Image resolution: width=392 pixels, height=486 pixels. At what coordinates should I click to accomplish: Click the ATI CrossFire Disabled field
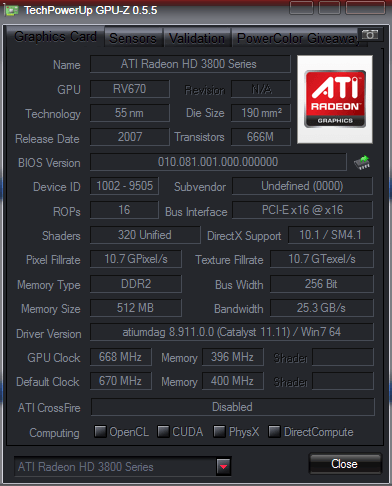pos(232,407)
